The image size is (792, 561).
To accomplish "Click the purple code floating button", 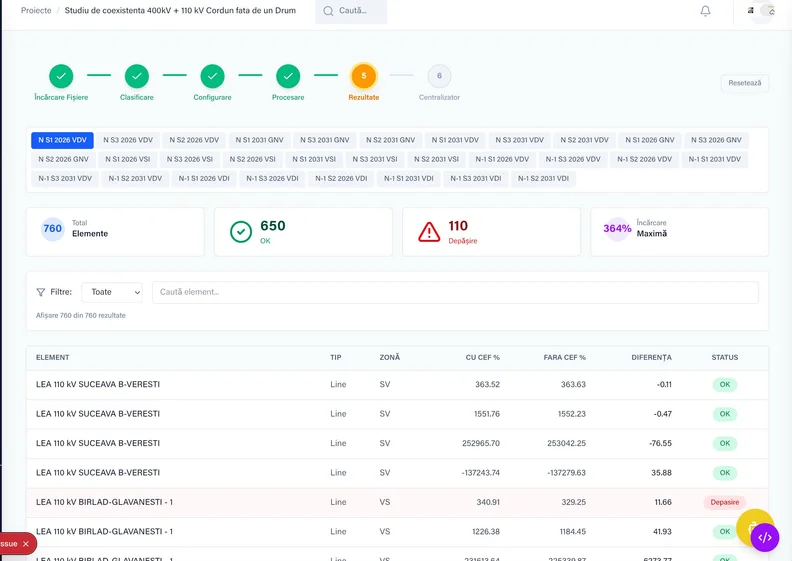I will 764,537.
